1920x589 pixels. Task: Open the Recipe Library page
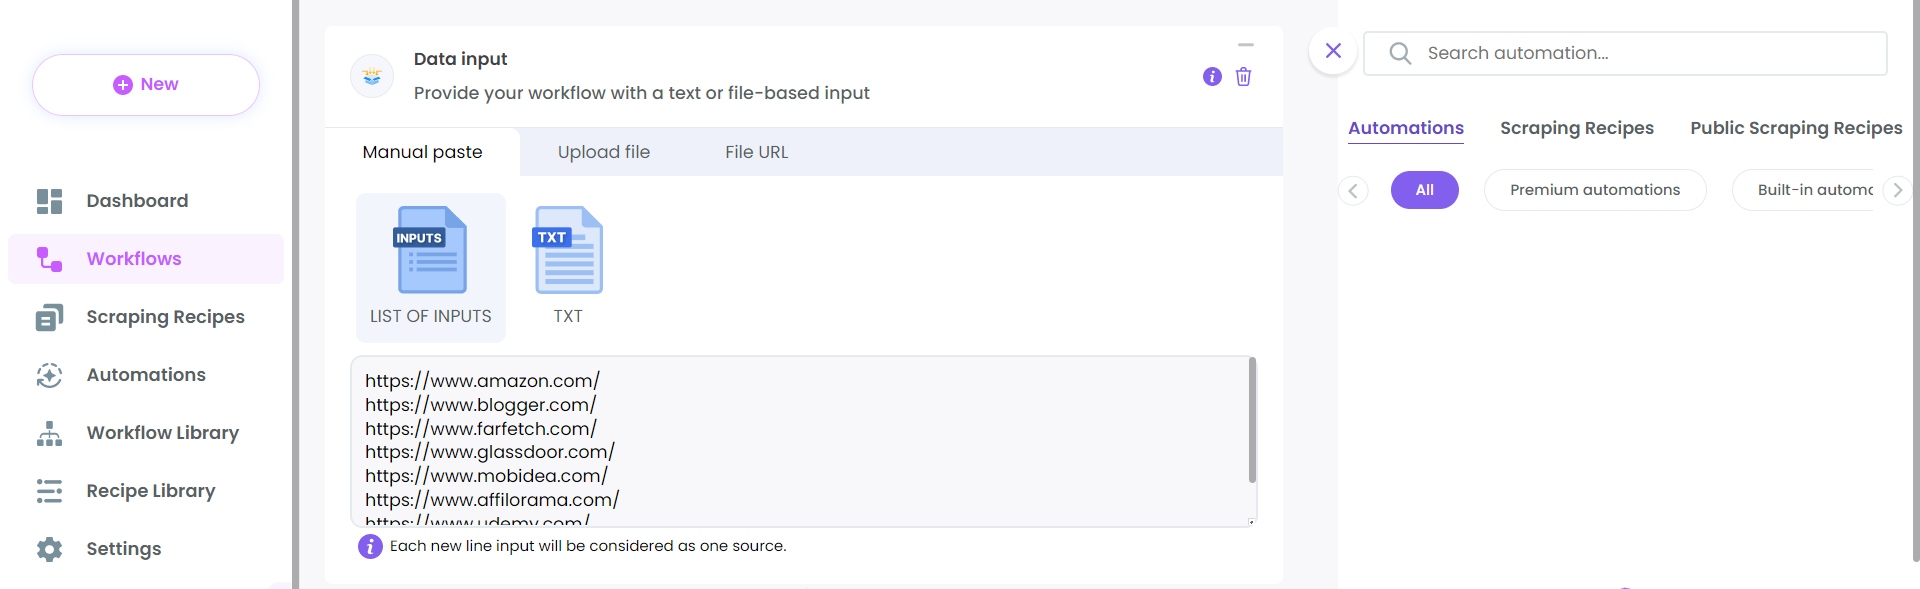click(150, 491)
